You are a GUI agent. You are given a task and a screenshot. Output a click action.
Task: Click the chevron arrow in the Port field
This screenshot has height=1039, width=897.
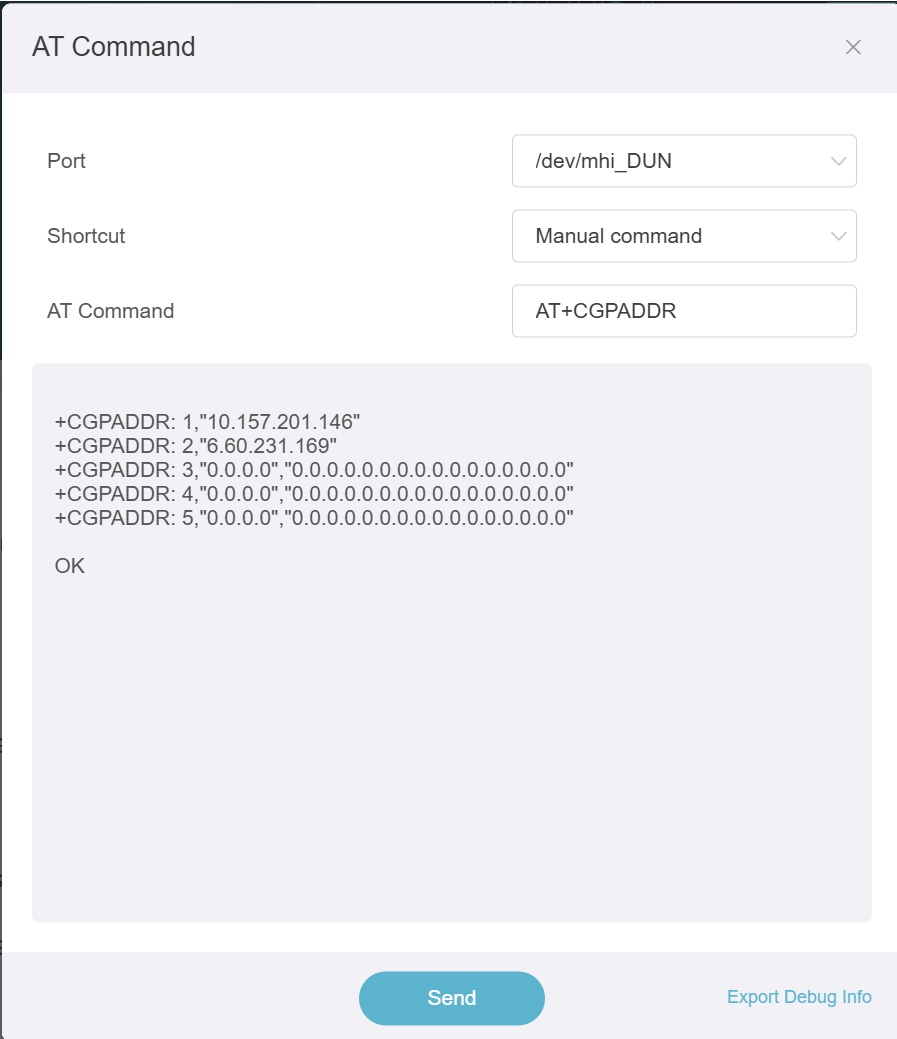coord(838,161)
